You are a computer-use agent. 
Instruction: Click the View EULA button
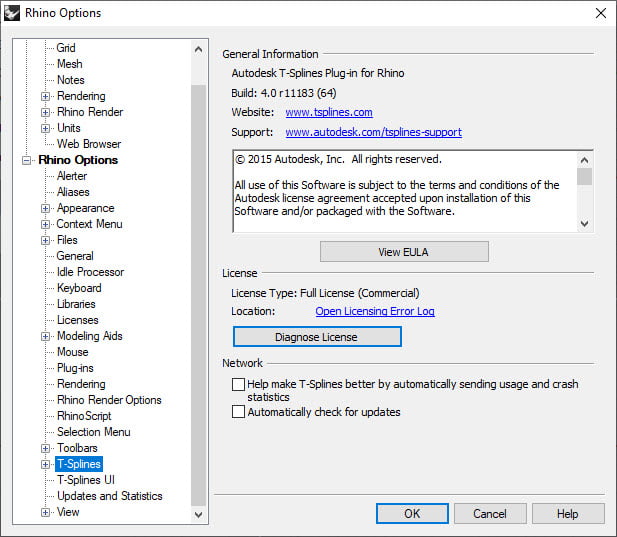(404, 252)
